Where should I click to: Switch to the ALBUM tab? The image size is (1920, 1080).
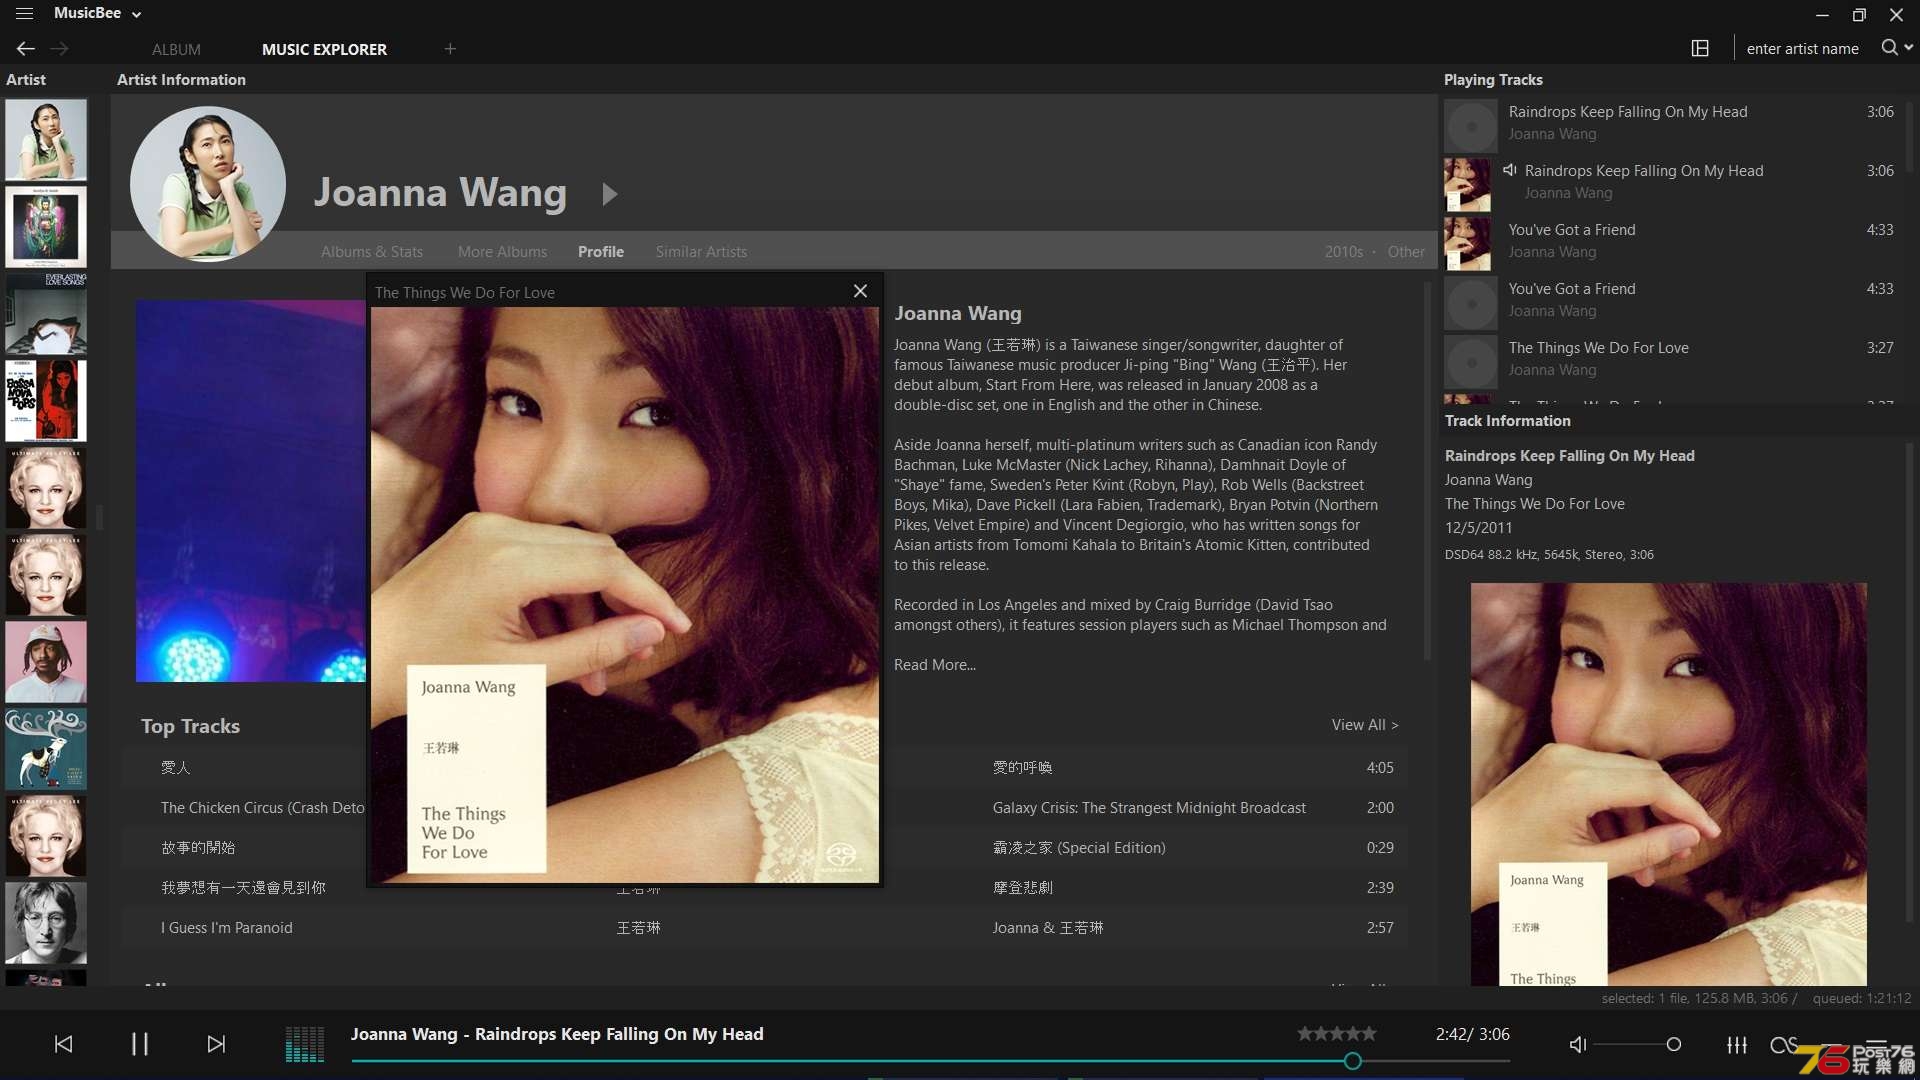click(176, 49)
